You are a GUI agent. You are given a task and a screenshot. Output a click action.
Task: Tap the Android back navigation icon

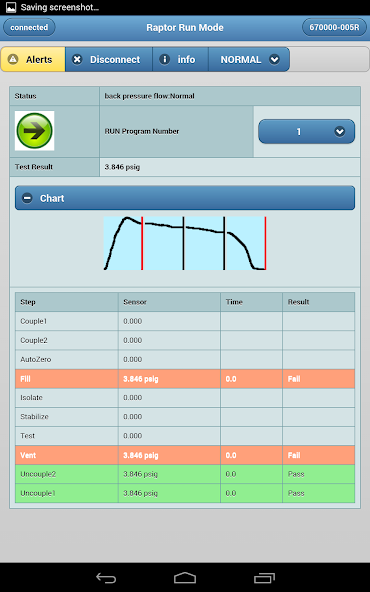click(106, 578)
